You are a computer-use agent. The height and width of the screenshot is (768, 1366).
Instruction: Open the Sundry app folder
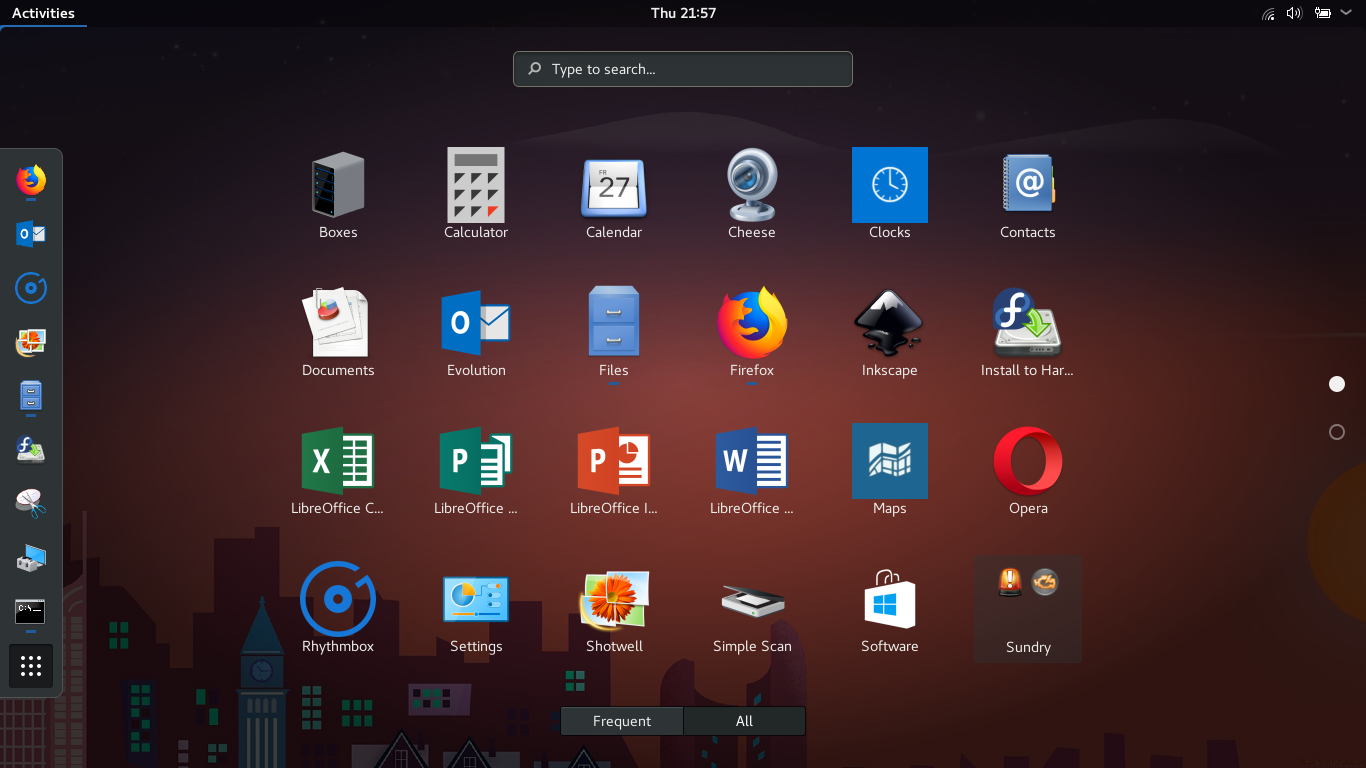coord(1028,608)
